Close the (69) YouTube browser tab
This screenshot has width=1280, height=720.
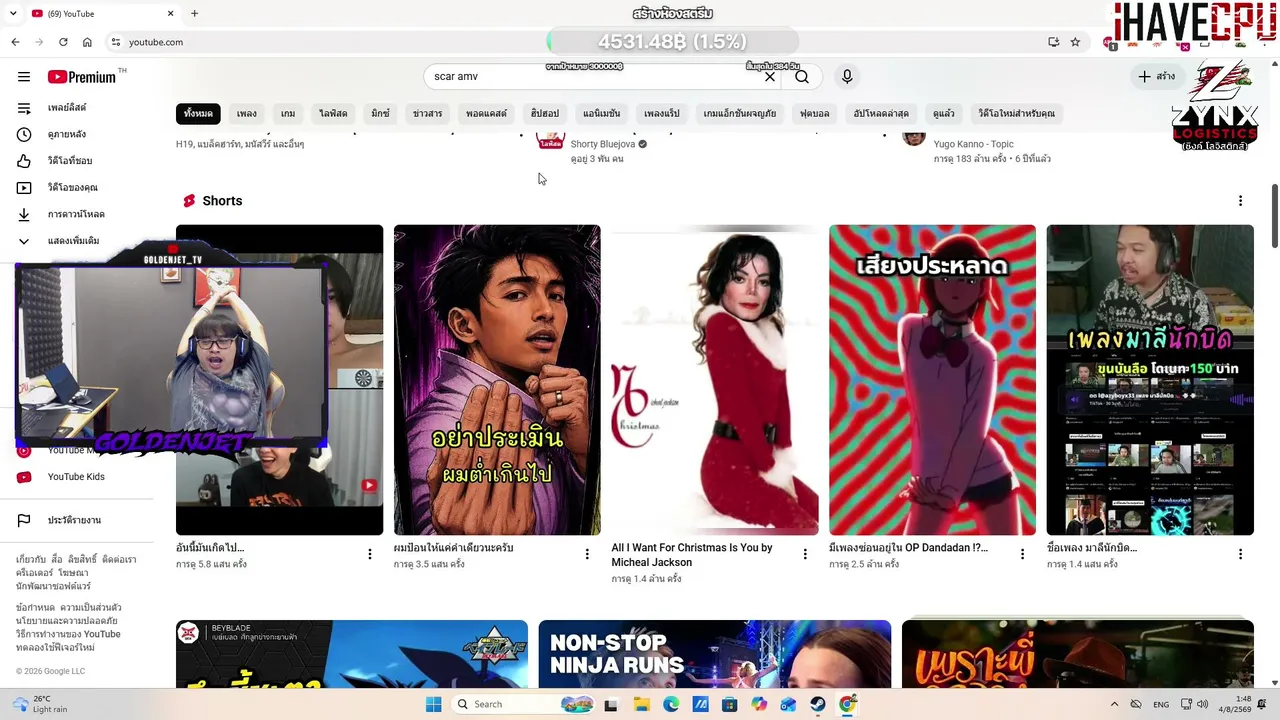point(170,13)
